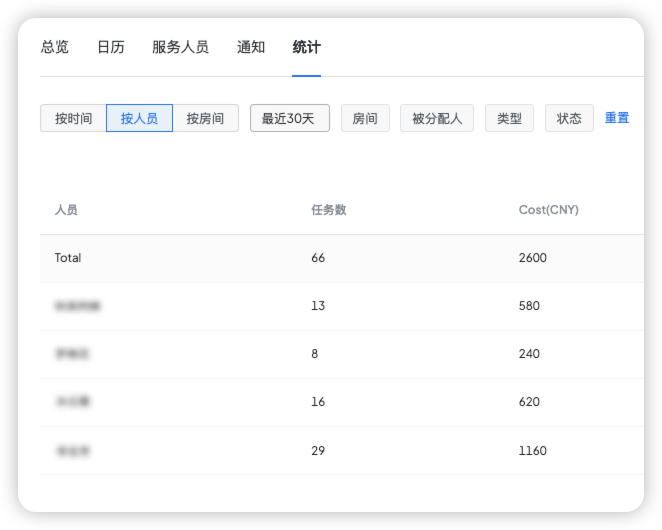Open the 被分配人 filter dropdown
662x530 pixels.
pyautogui.click(x=437, y=118)
